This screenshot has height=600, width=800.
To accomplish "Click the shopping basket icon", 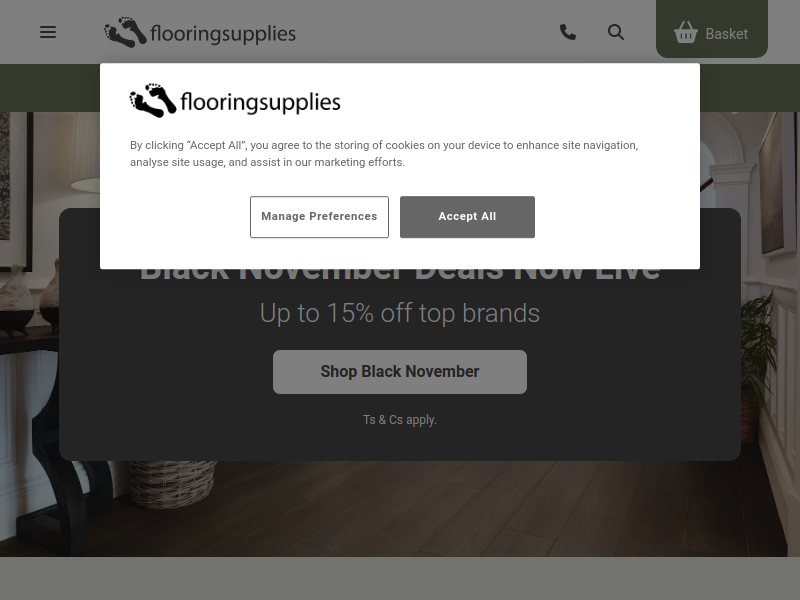I will tap(686, 32).
